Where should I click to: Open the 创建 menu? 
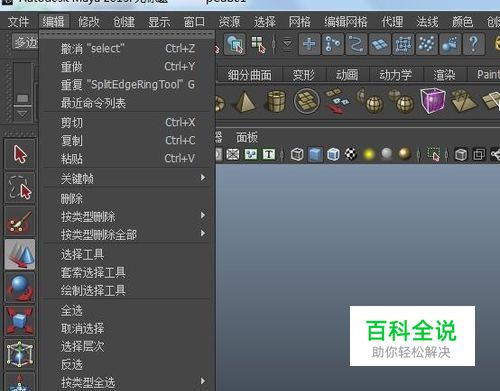pos(124,22)
